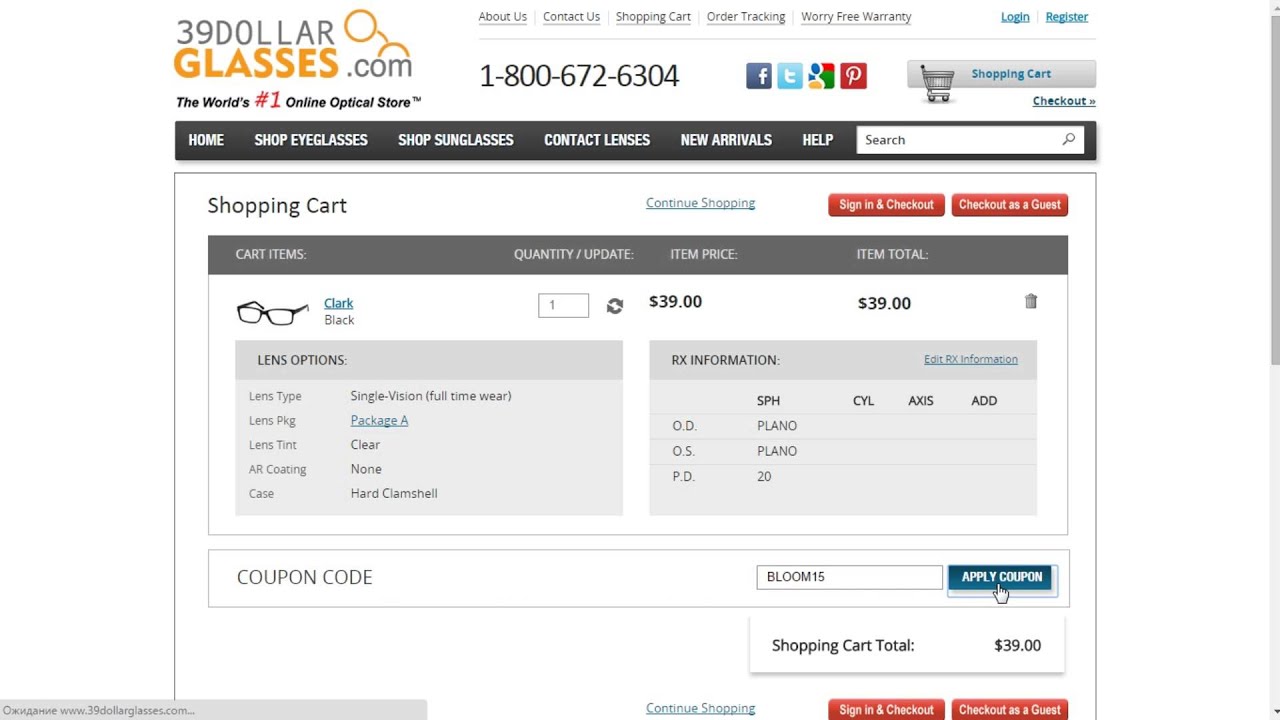The image size is (1280, 720).
Task: Open SHOP SUNGLASSES menu
Action: tap(456, 140)
